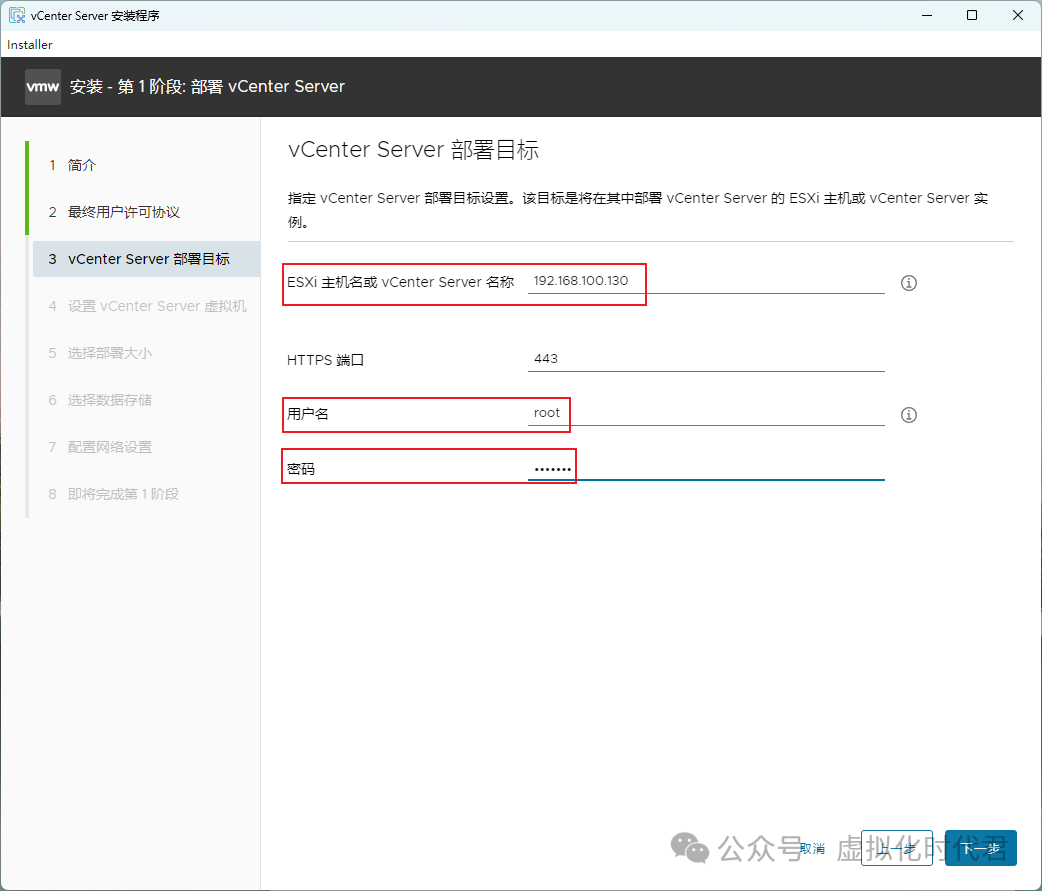Click the vmw logo in the header
The image size is (1042, 891).
click(43, 87)
